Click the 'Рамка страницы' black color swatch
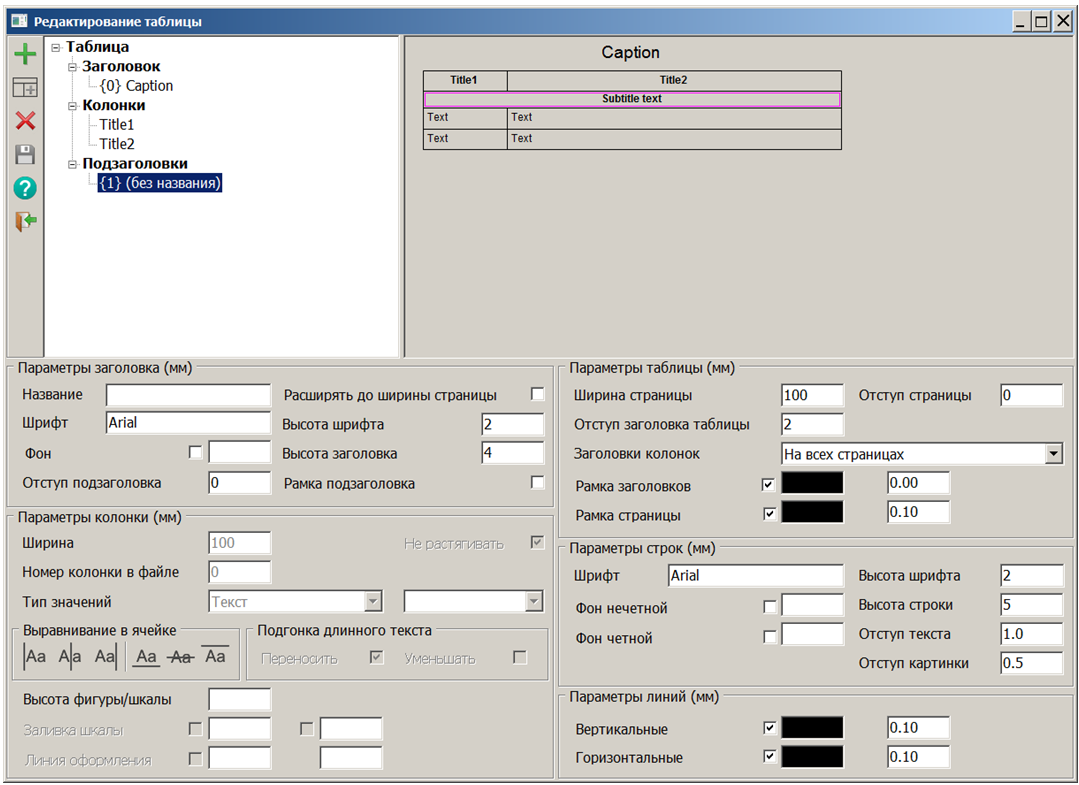 click(812, 513)
